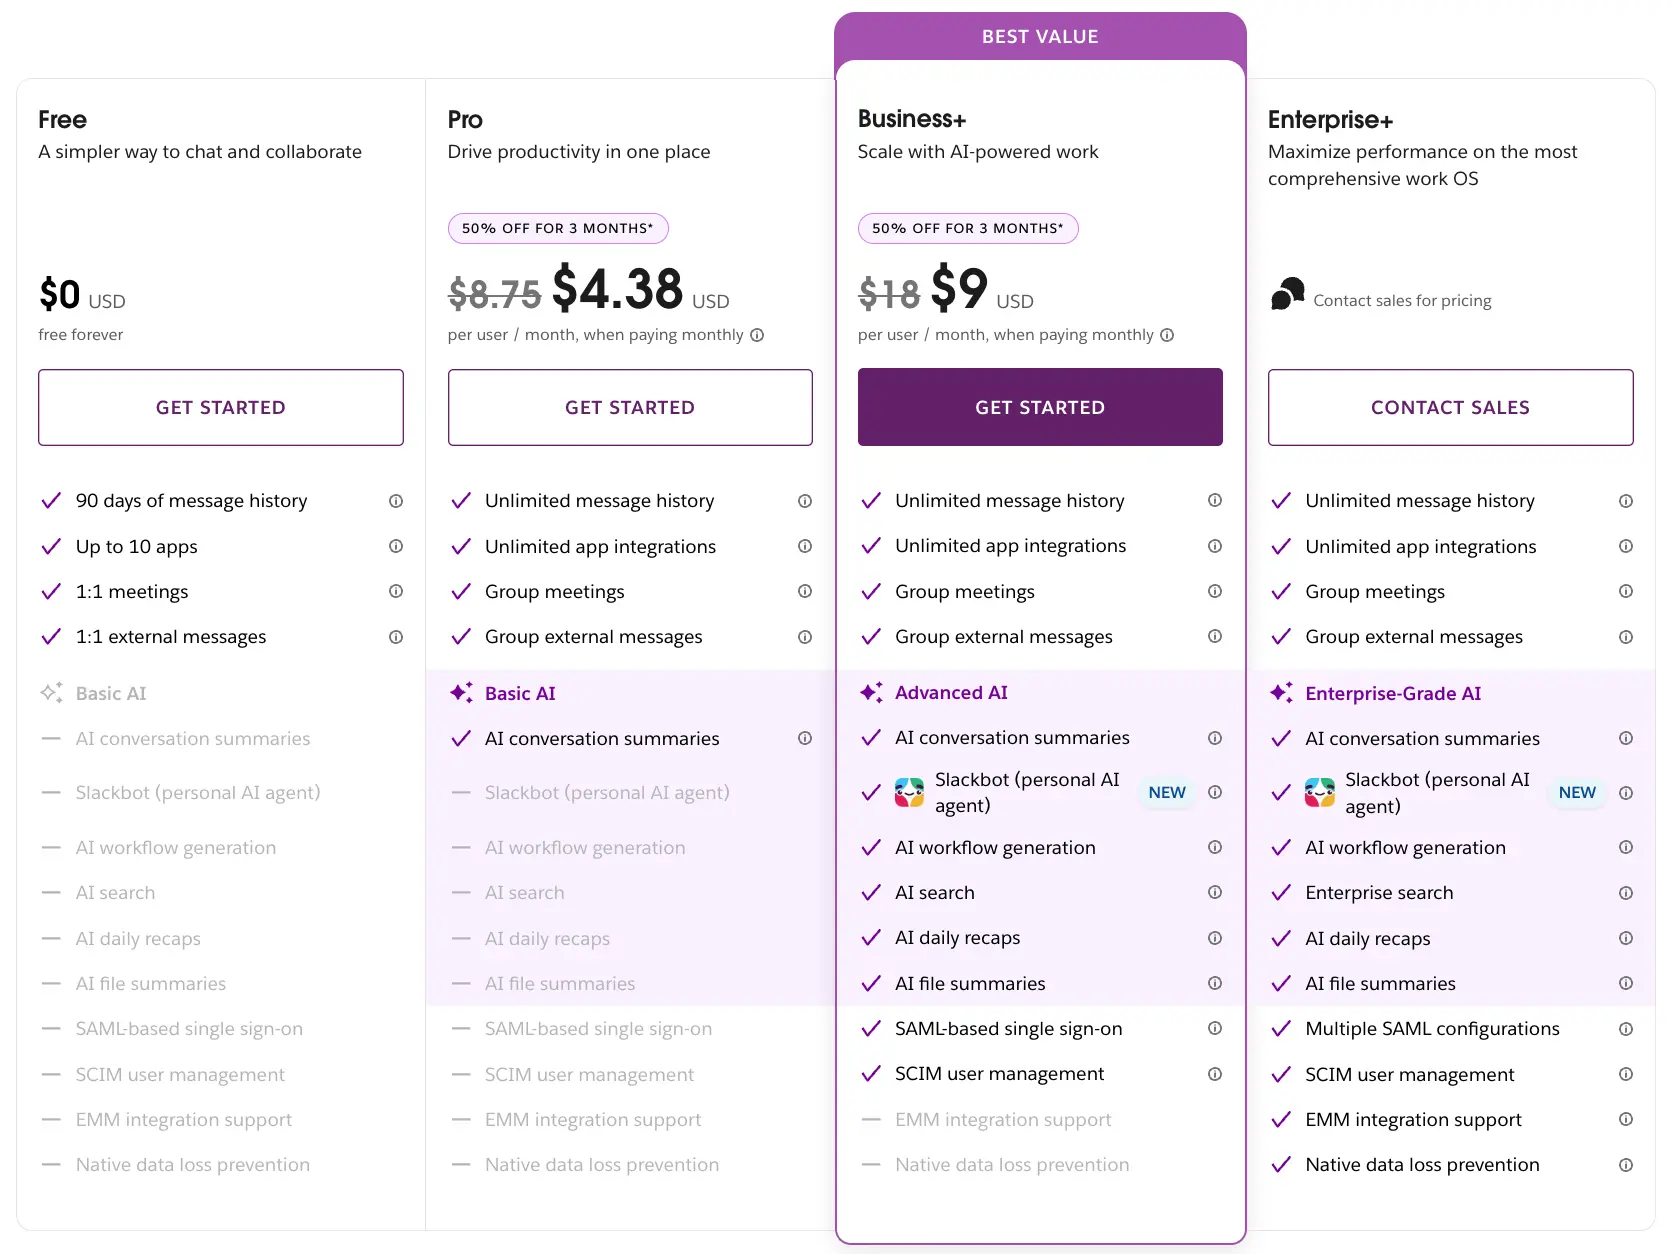Click the sparkle icon beside Enterprise-Grade AI
This screenshot has width=1674, height=1254.
point(1281,692)
